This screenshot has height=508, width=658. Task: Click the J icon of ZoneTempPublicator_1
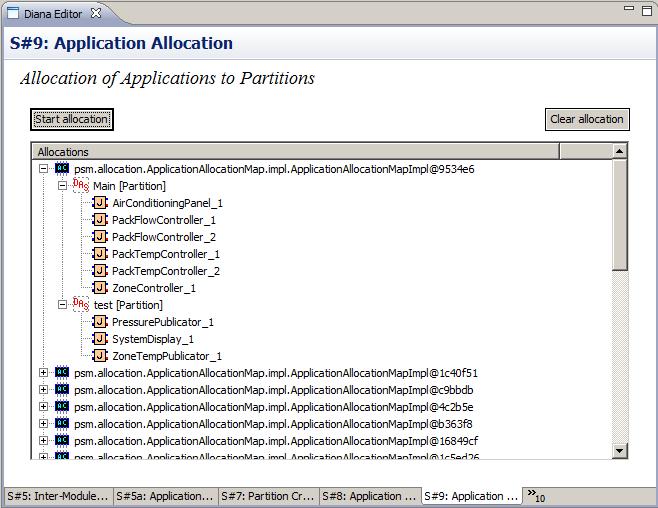(x=100, y=356)
